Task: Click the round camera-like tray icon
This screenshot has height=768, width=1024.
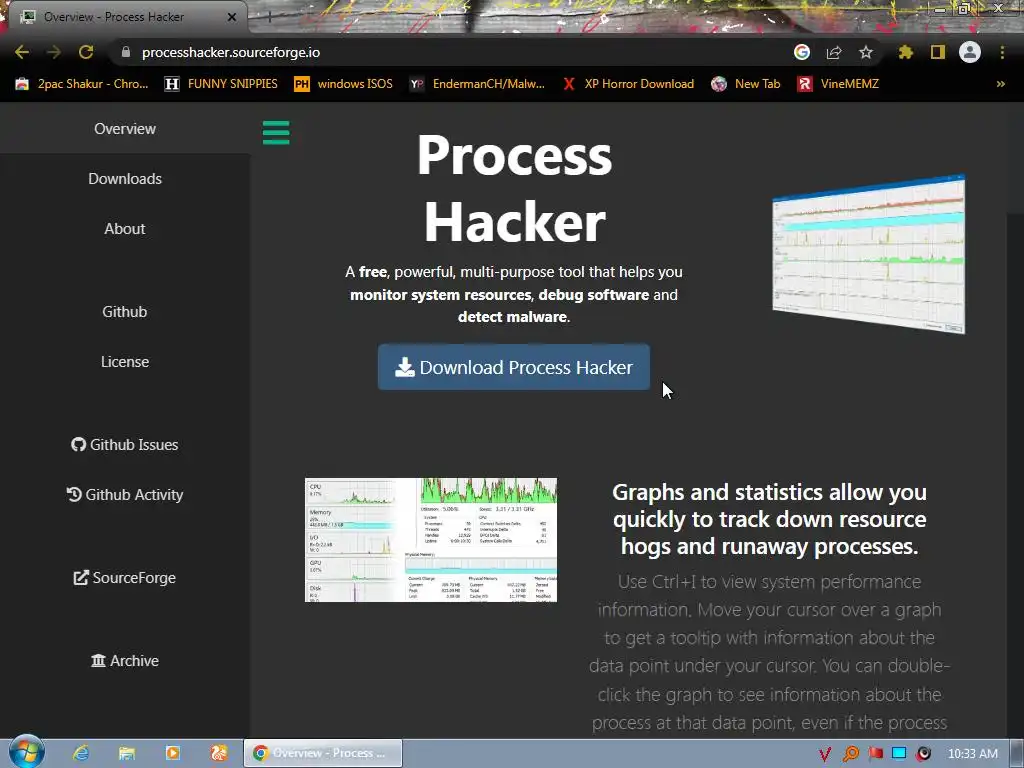Action: point(923,754)
